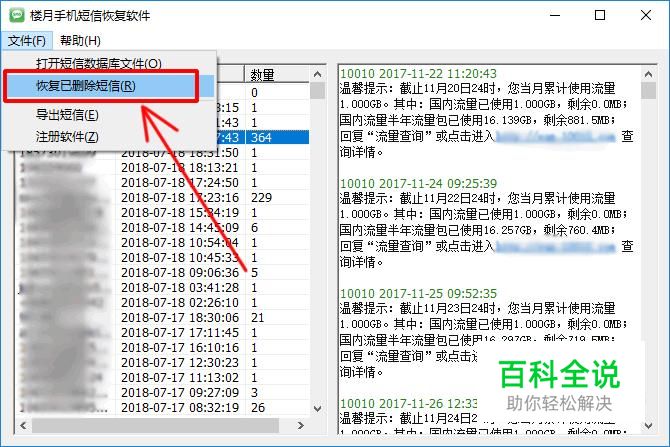Open the 帮助(H) menu
Image resolution: width=670 pixels, height=447 pixels.
(x=80, y=41)
